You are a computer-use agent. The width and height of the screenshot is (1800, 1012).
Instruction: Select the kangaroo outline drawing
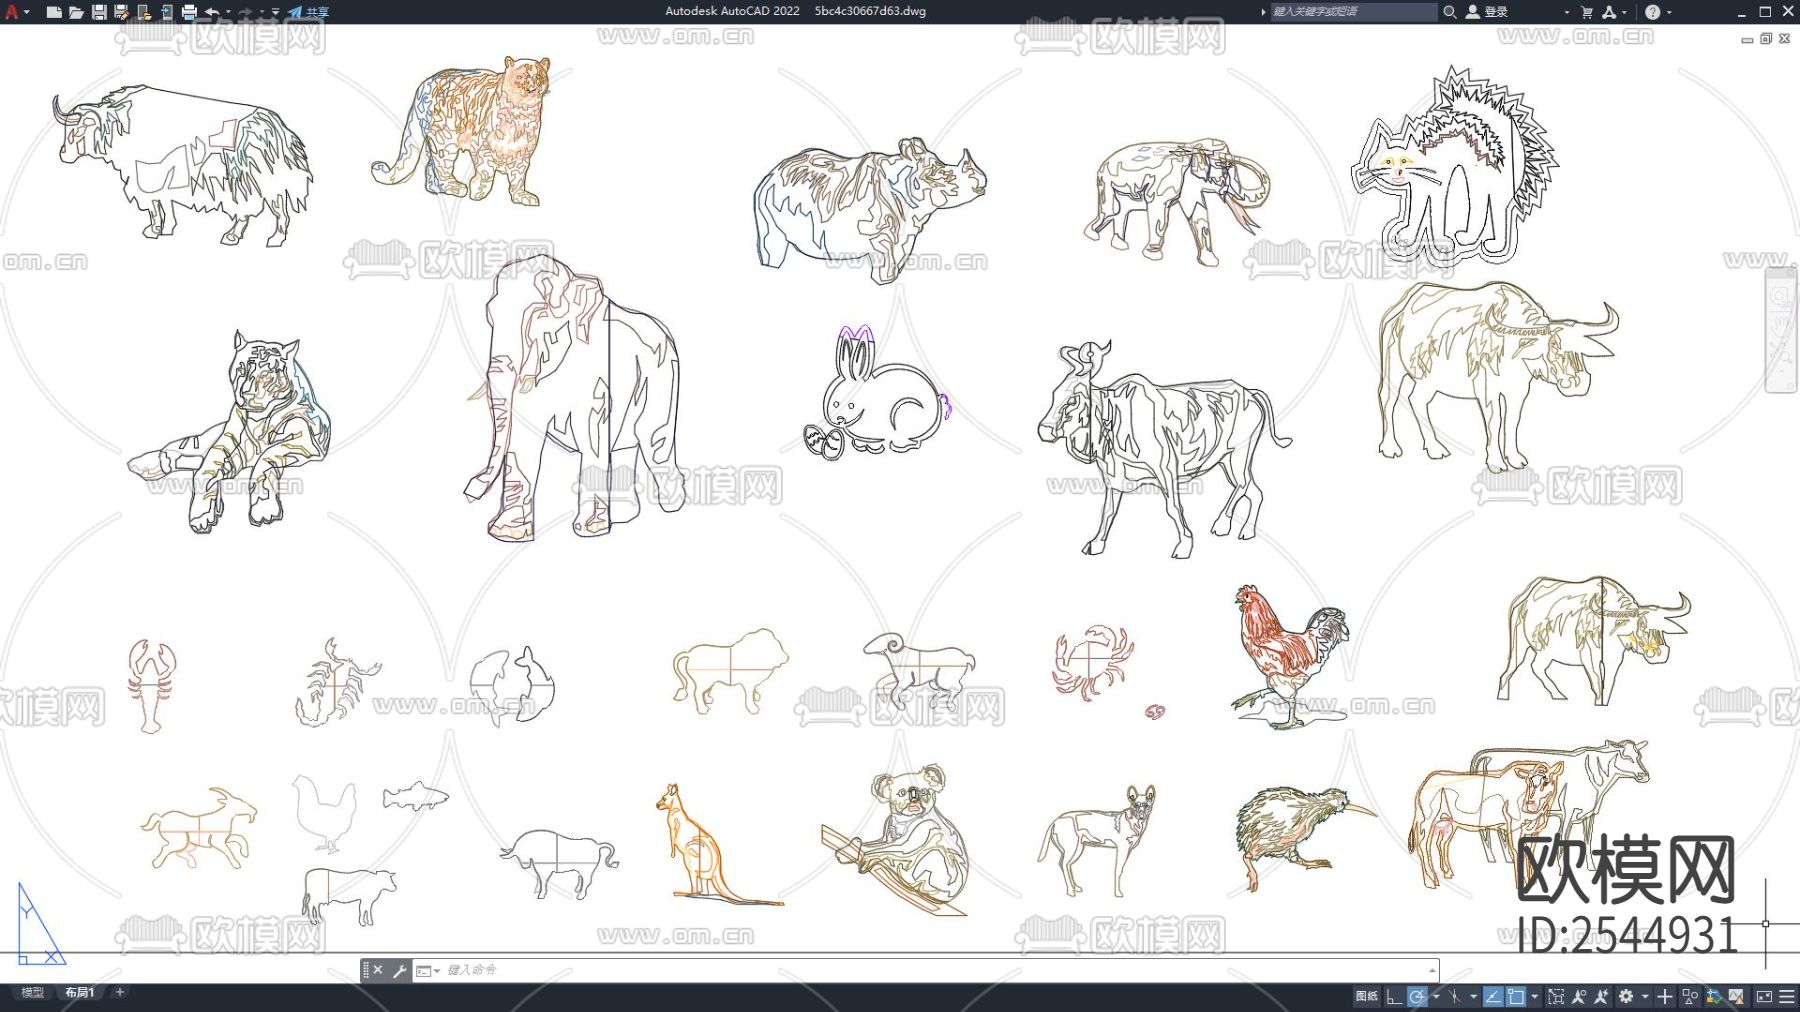point(718,845)
